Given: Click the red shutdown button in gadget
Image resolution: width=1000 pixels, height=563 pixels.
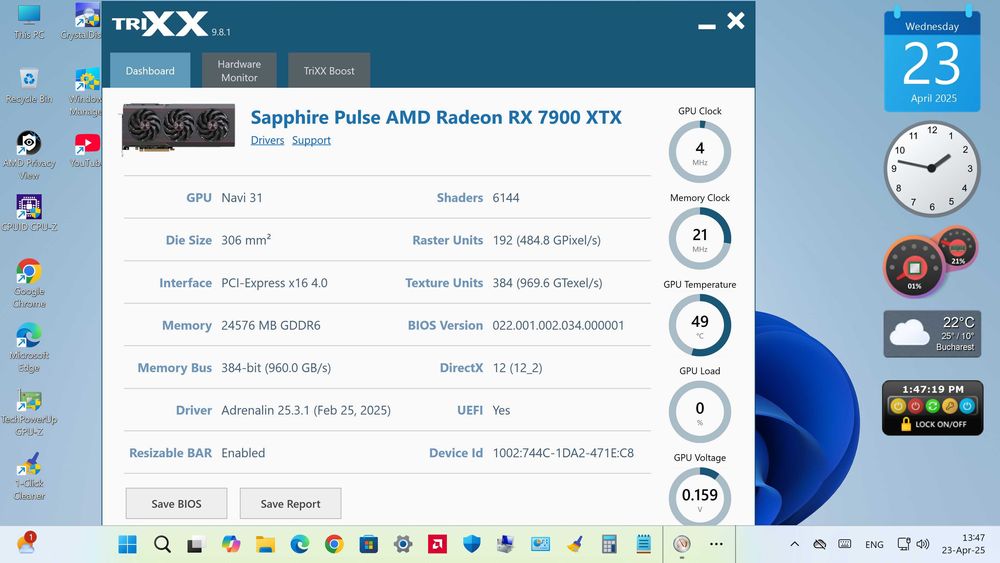Looking at the screenshot, I should click(916, 406).
